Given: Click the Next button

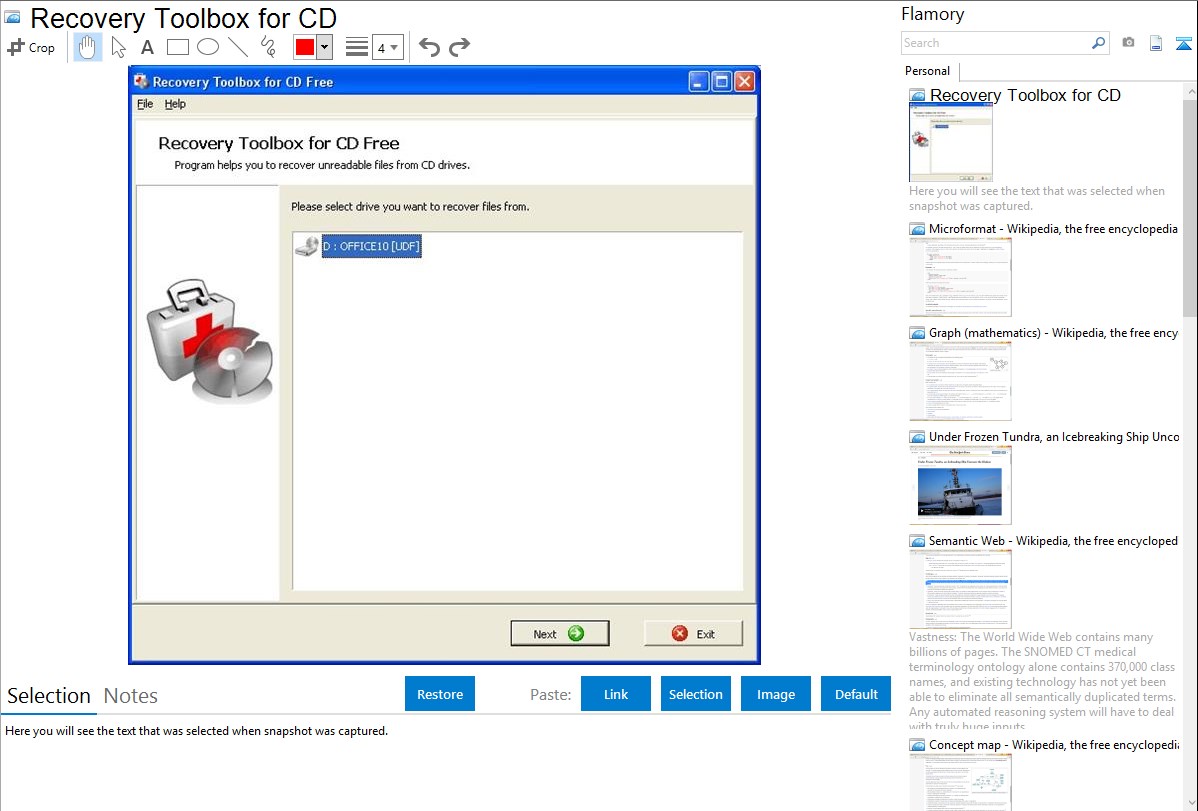Looking at the screenshot, I should click(x=559, y=634).
